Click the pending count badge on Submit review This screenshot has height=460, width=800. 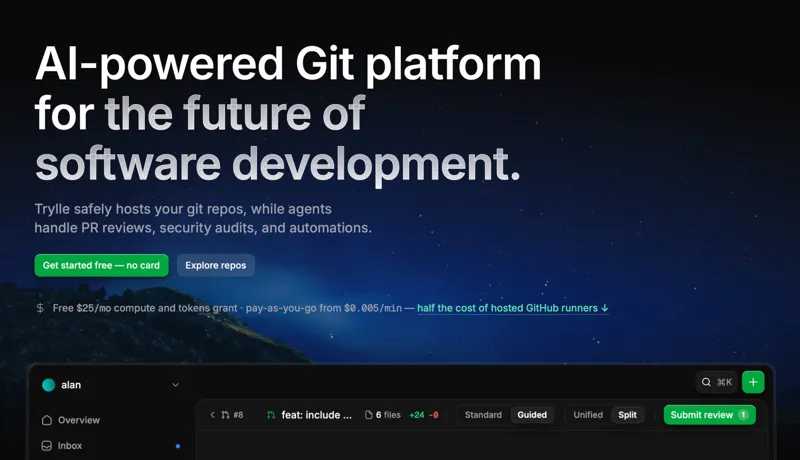point(743,415)
